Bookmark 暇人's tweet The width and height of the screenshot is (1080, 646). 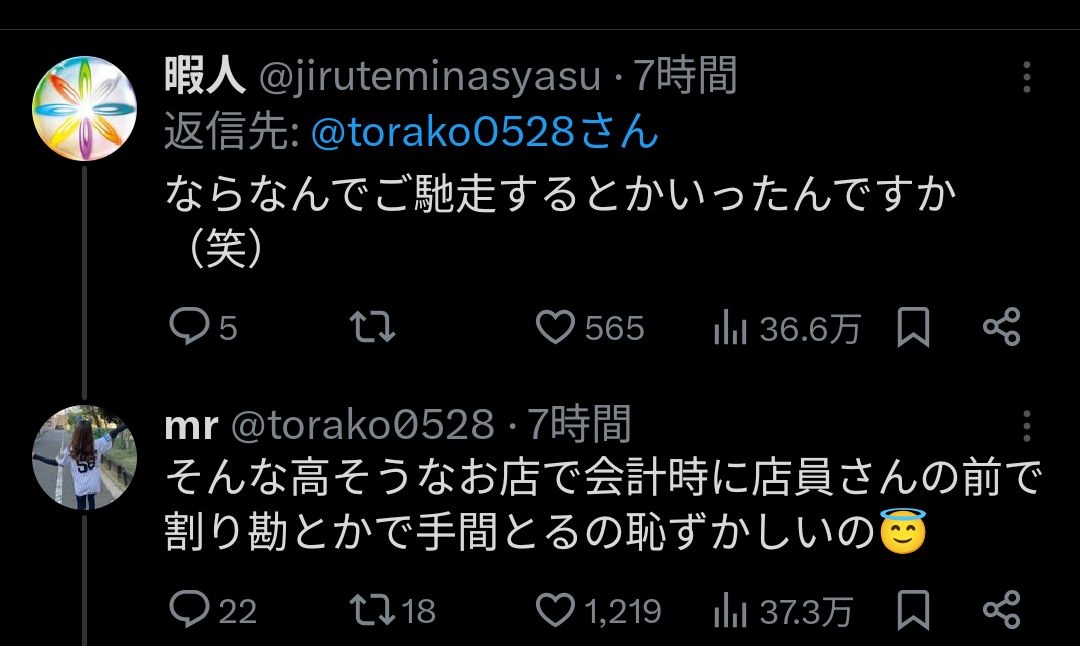[912, 328]
